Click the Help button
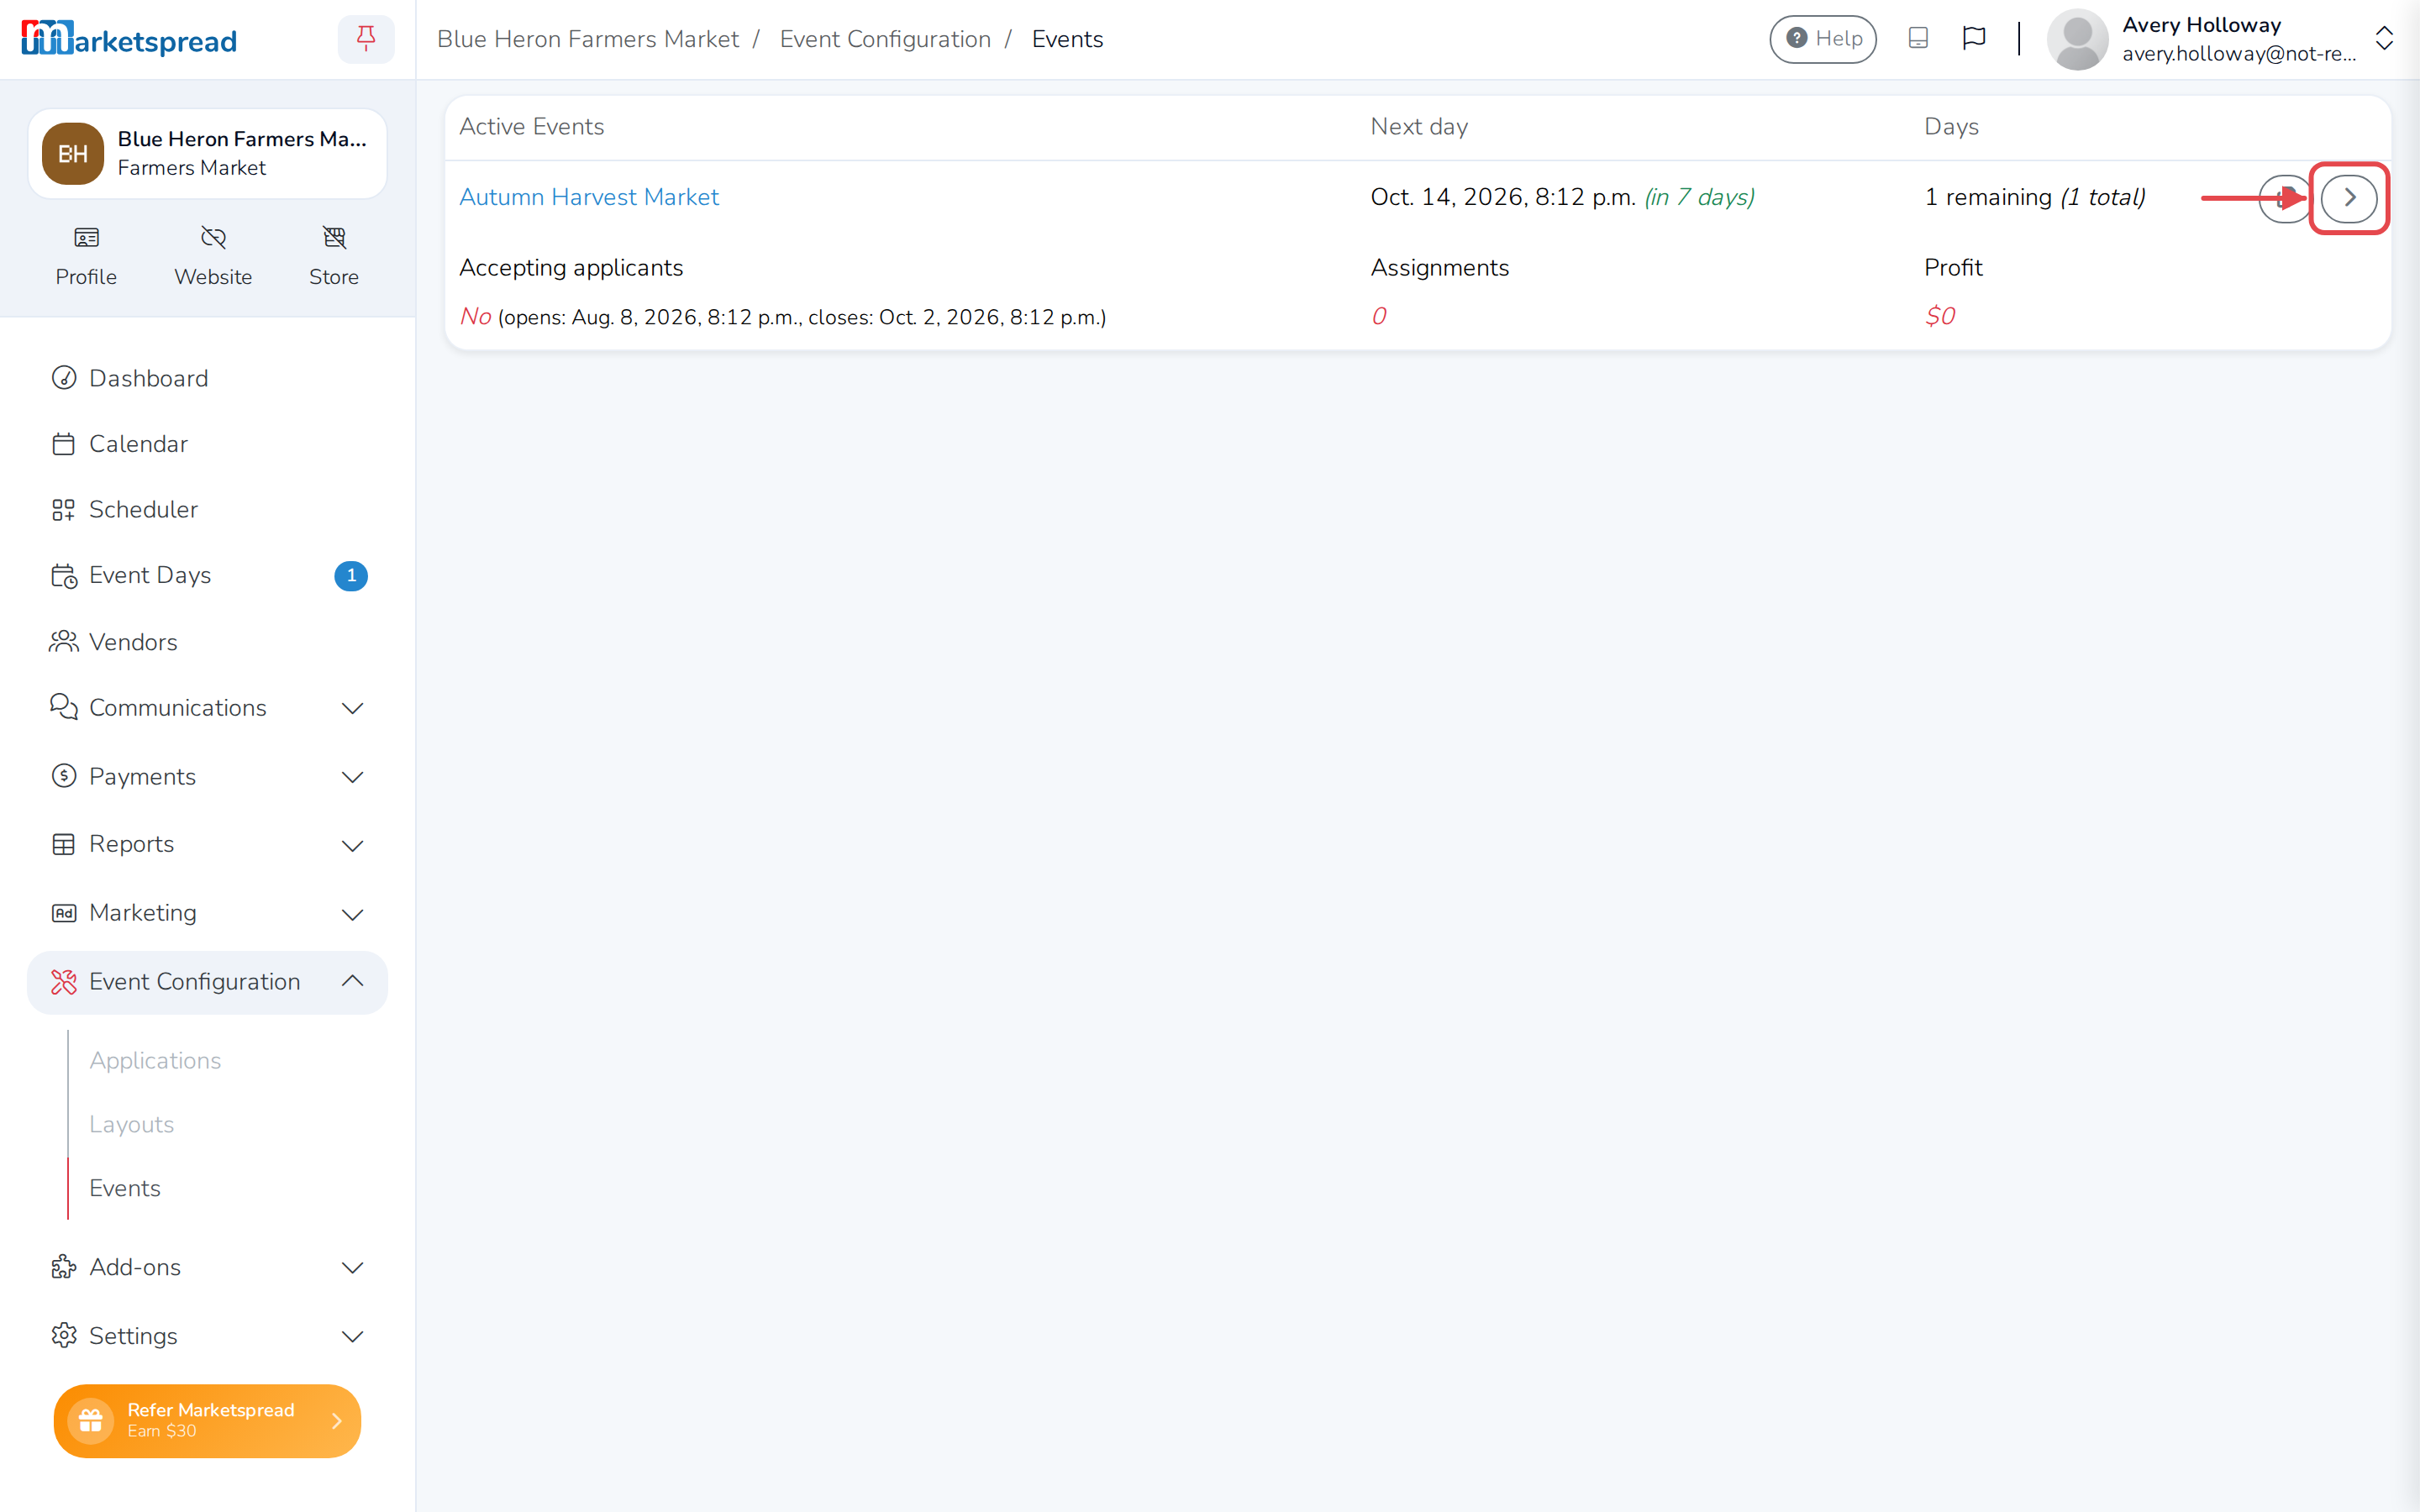 1822,39
